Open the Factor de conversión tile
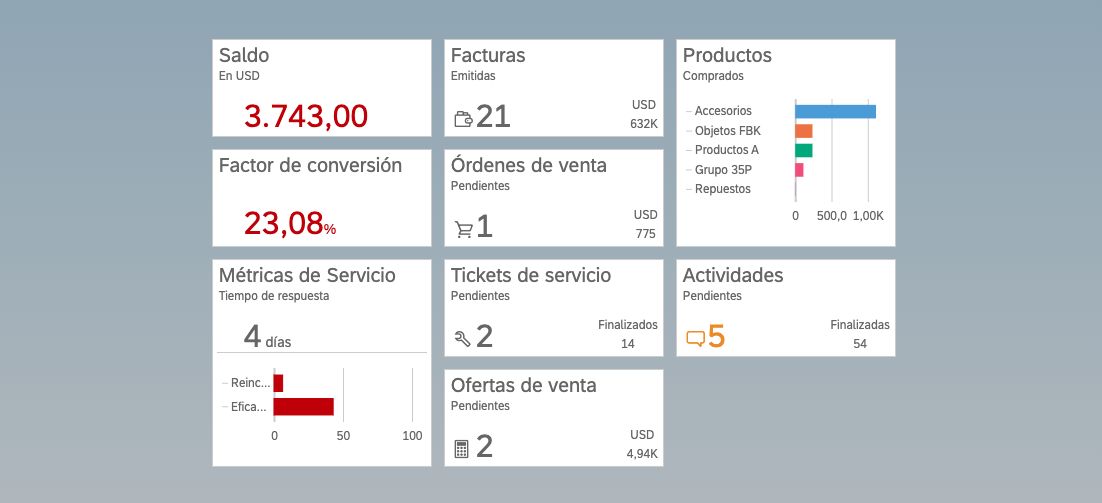Image resolution: width=1102 pixels, height=503 pixels. point(310,166)
